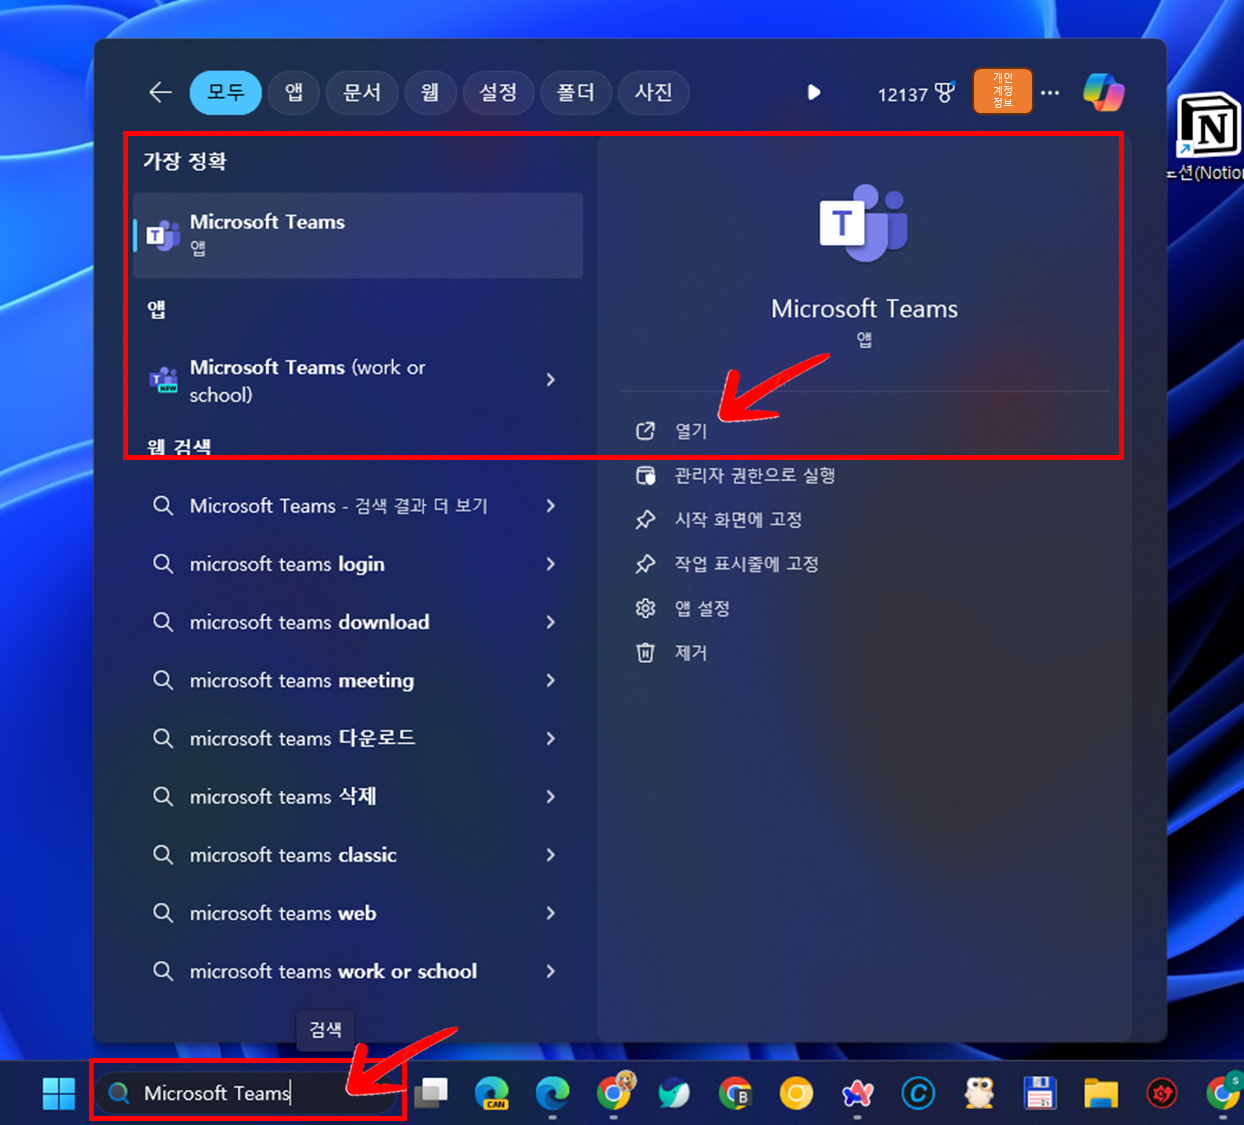Switch to the 설정 filter tab
The height and width of the screenshot is (1125, 1244).
(499, 92)
